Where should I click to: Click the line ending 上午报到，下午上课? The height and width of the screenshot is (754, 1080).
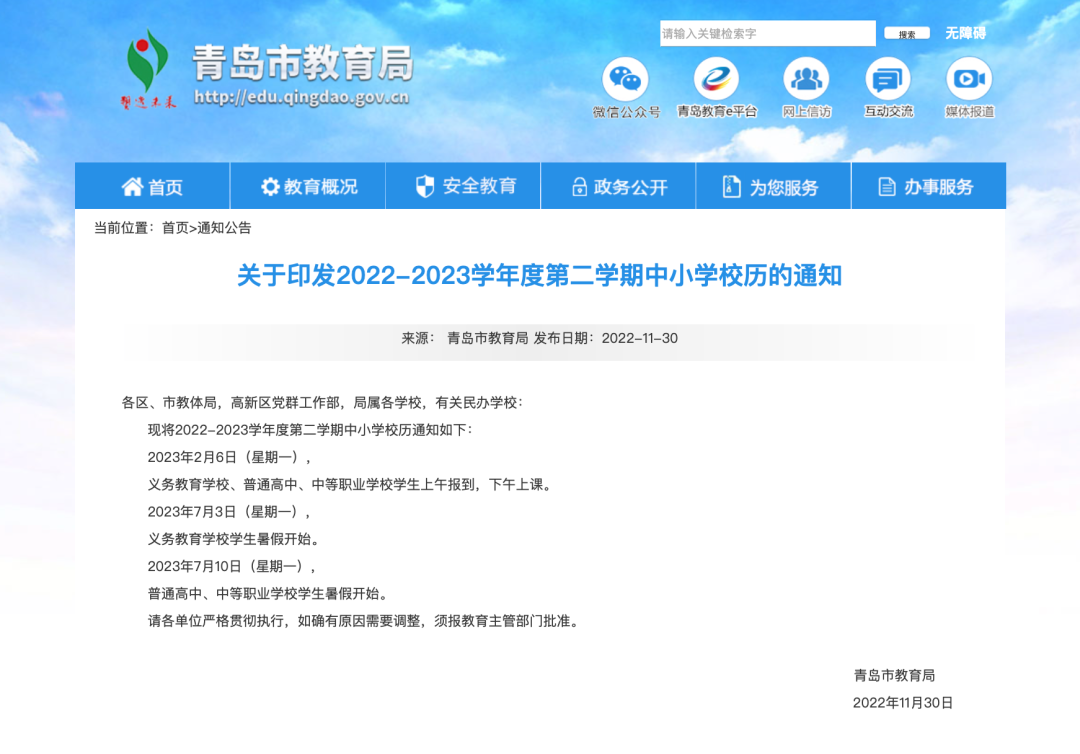(351, 485)
